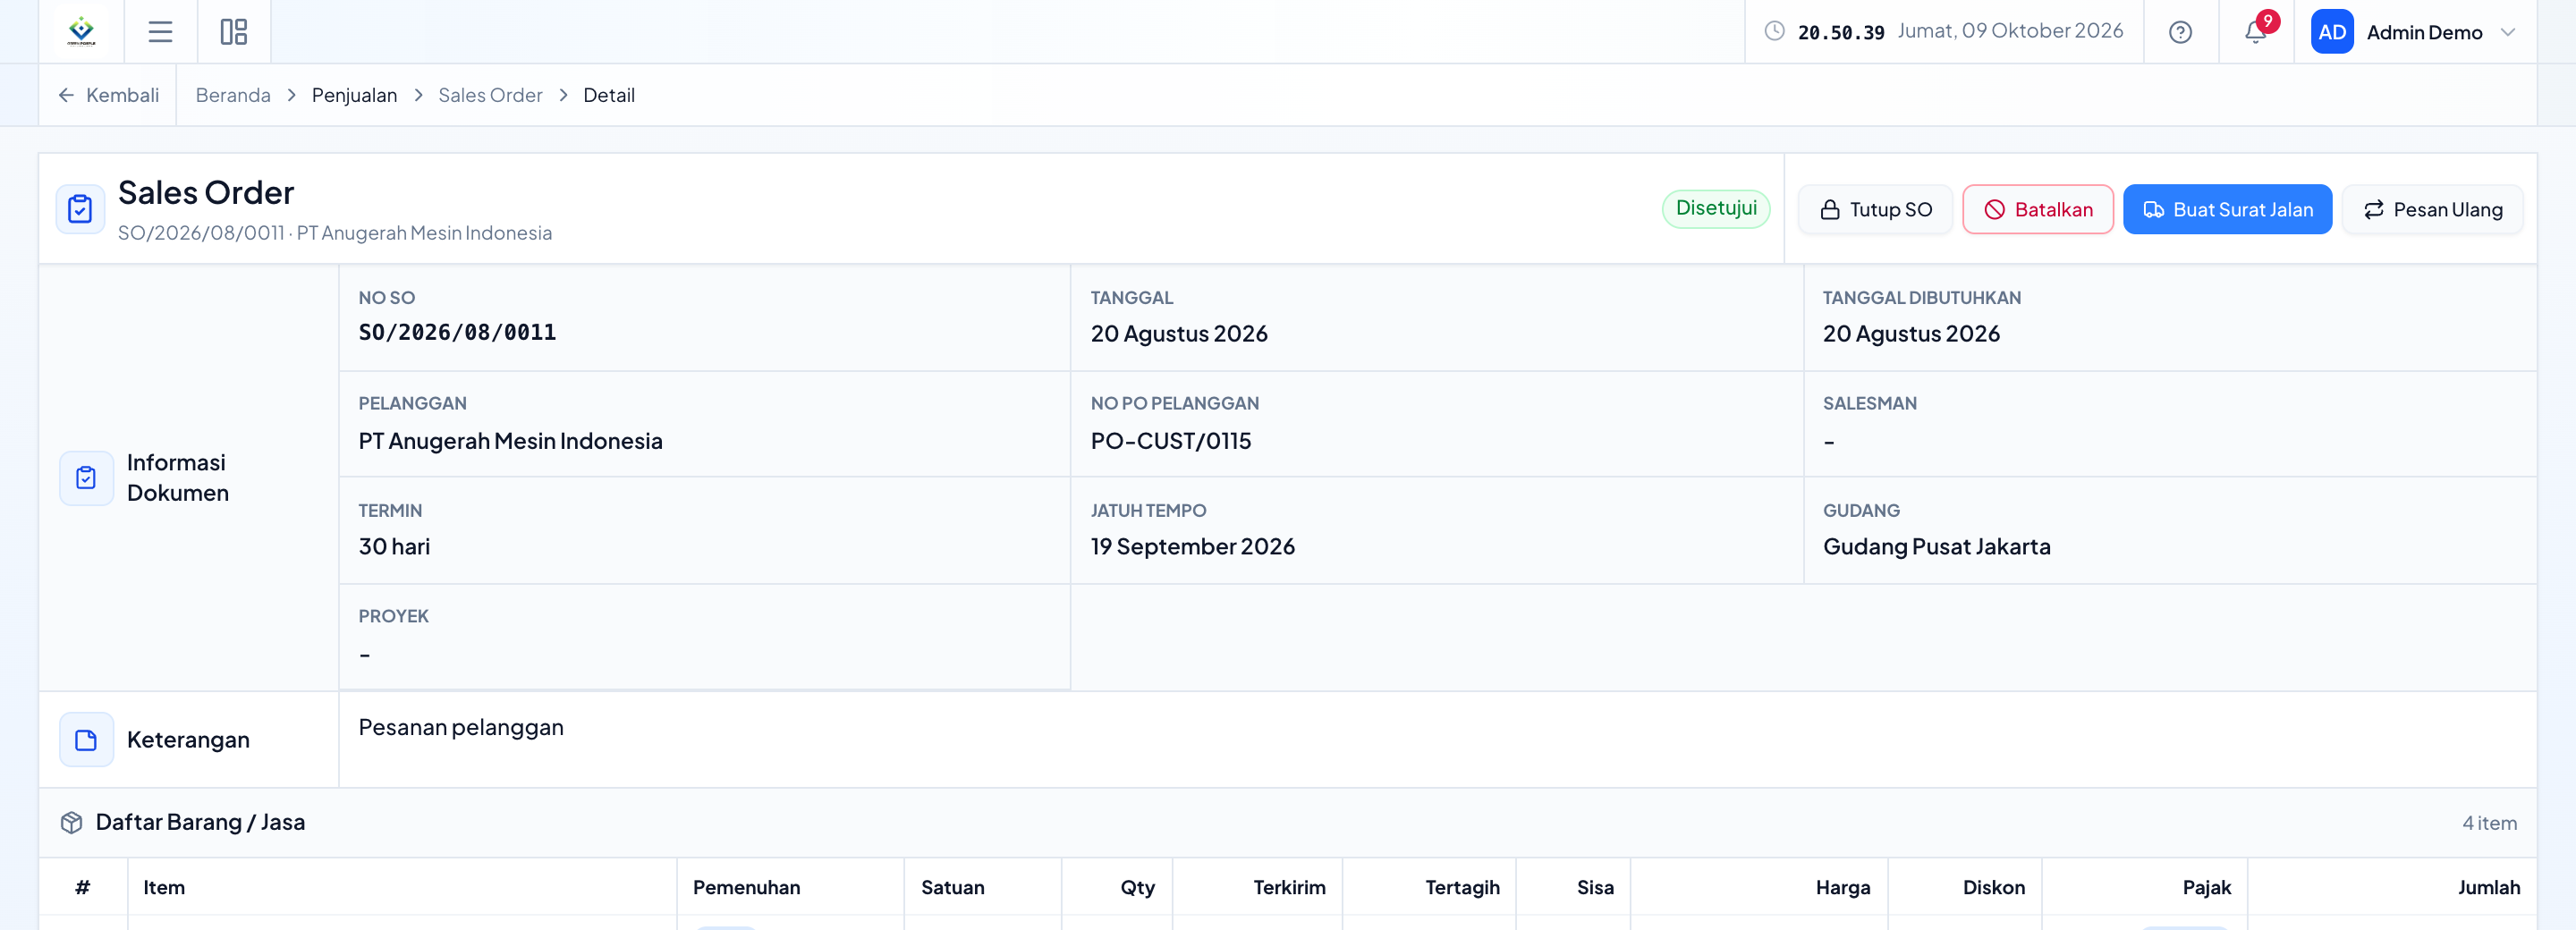Click Pesanan pelanggan note text
The height and width of the screenshot is (930, 2576).
[461, 727]
